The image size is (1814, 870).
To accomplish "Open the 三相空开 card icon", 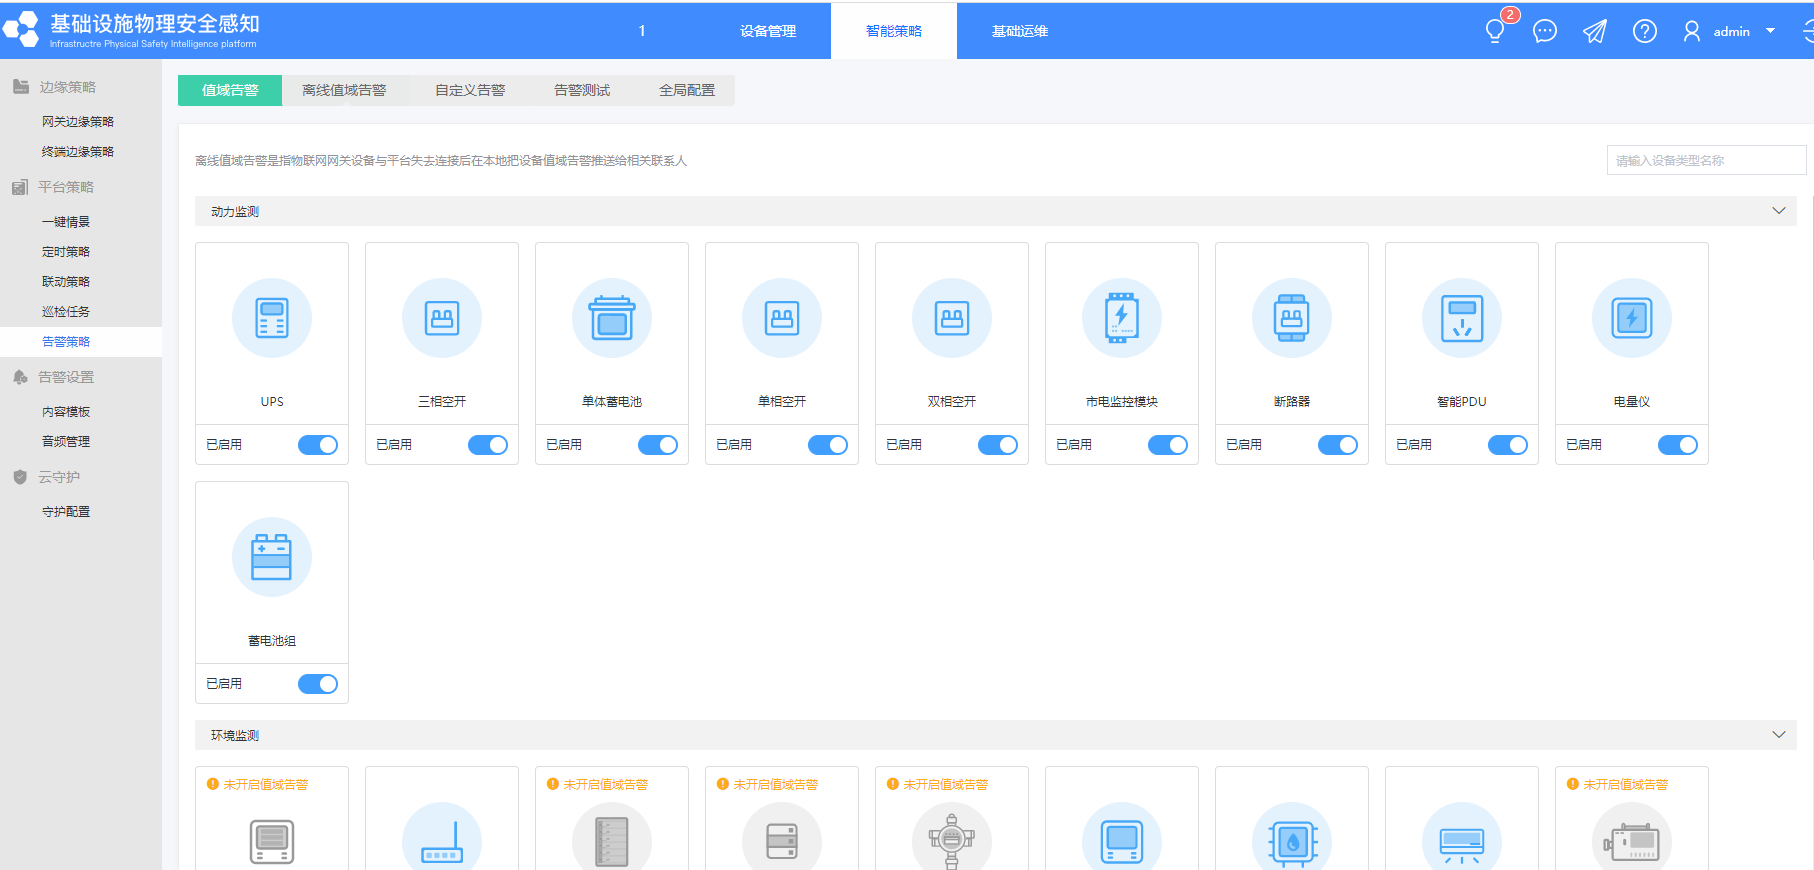I will (442, 318).
